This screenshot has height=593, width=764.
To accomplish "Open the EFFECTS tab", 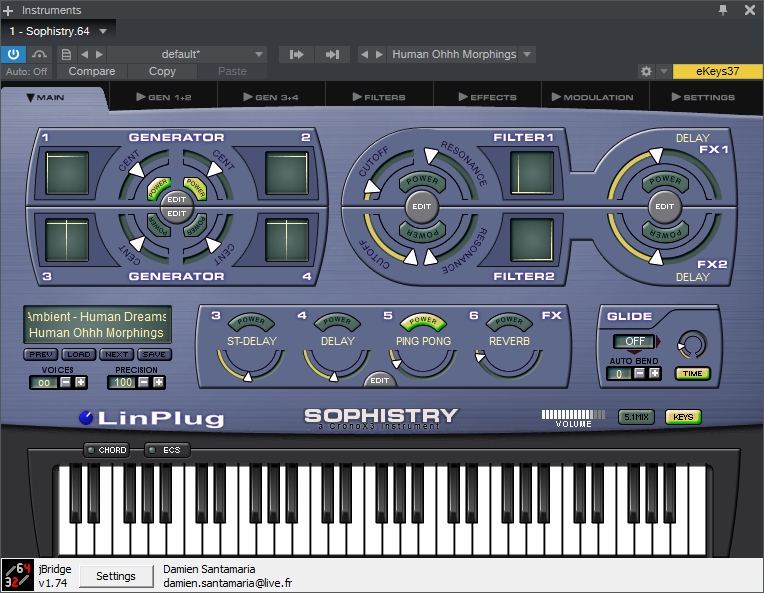I will click(x=487, y=97).
